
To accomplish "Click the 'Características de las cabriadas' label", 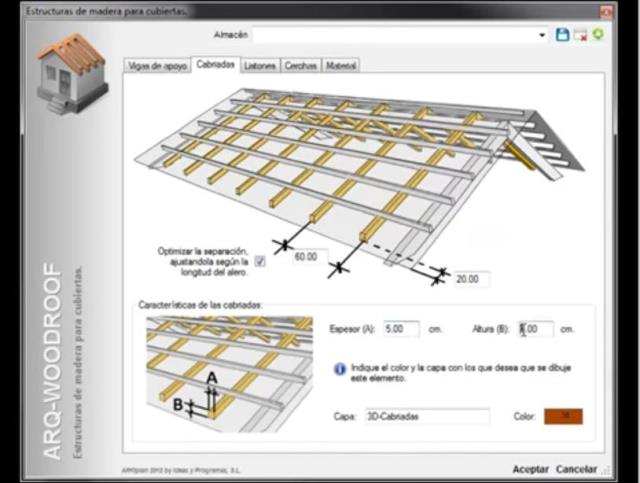I will point(200,305).
